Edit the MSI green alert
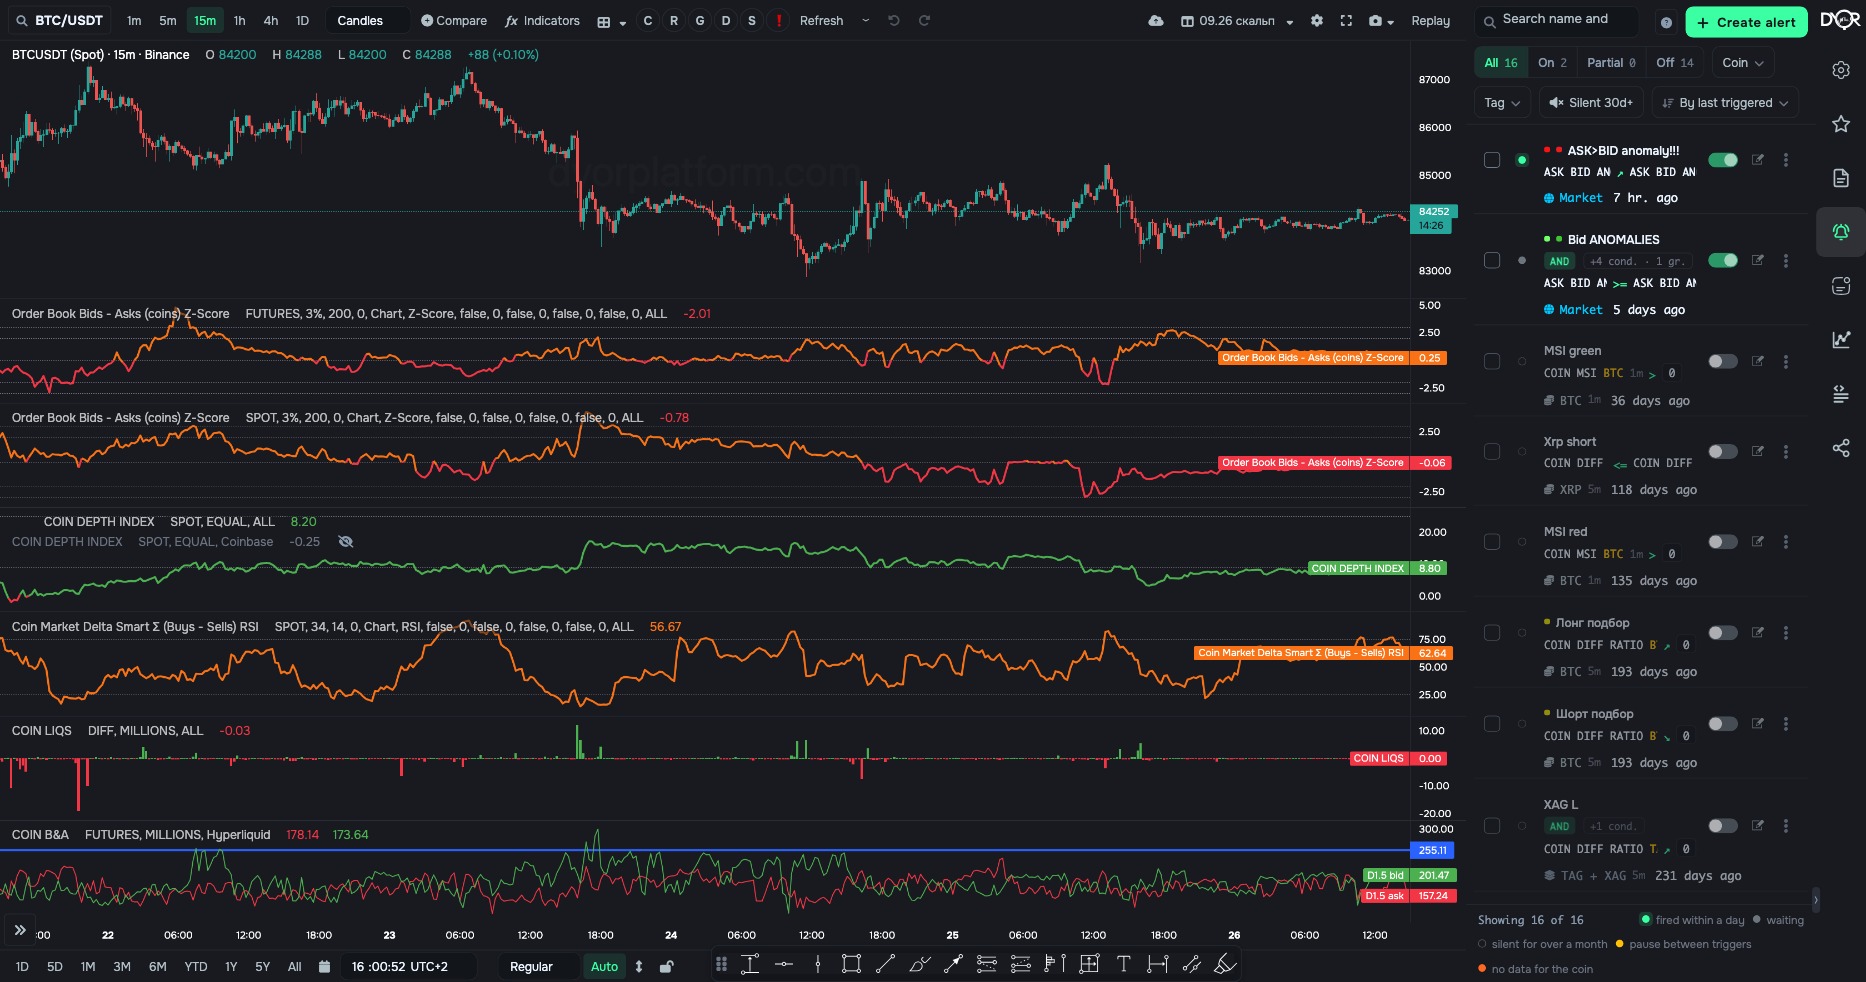 coord(1757,362)
